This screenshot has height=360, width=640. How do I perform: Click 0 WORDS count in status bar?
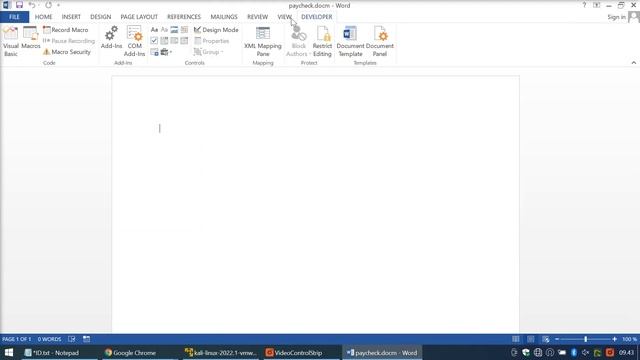[x=49, y=339]
